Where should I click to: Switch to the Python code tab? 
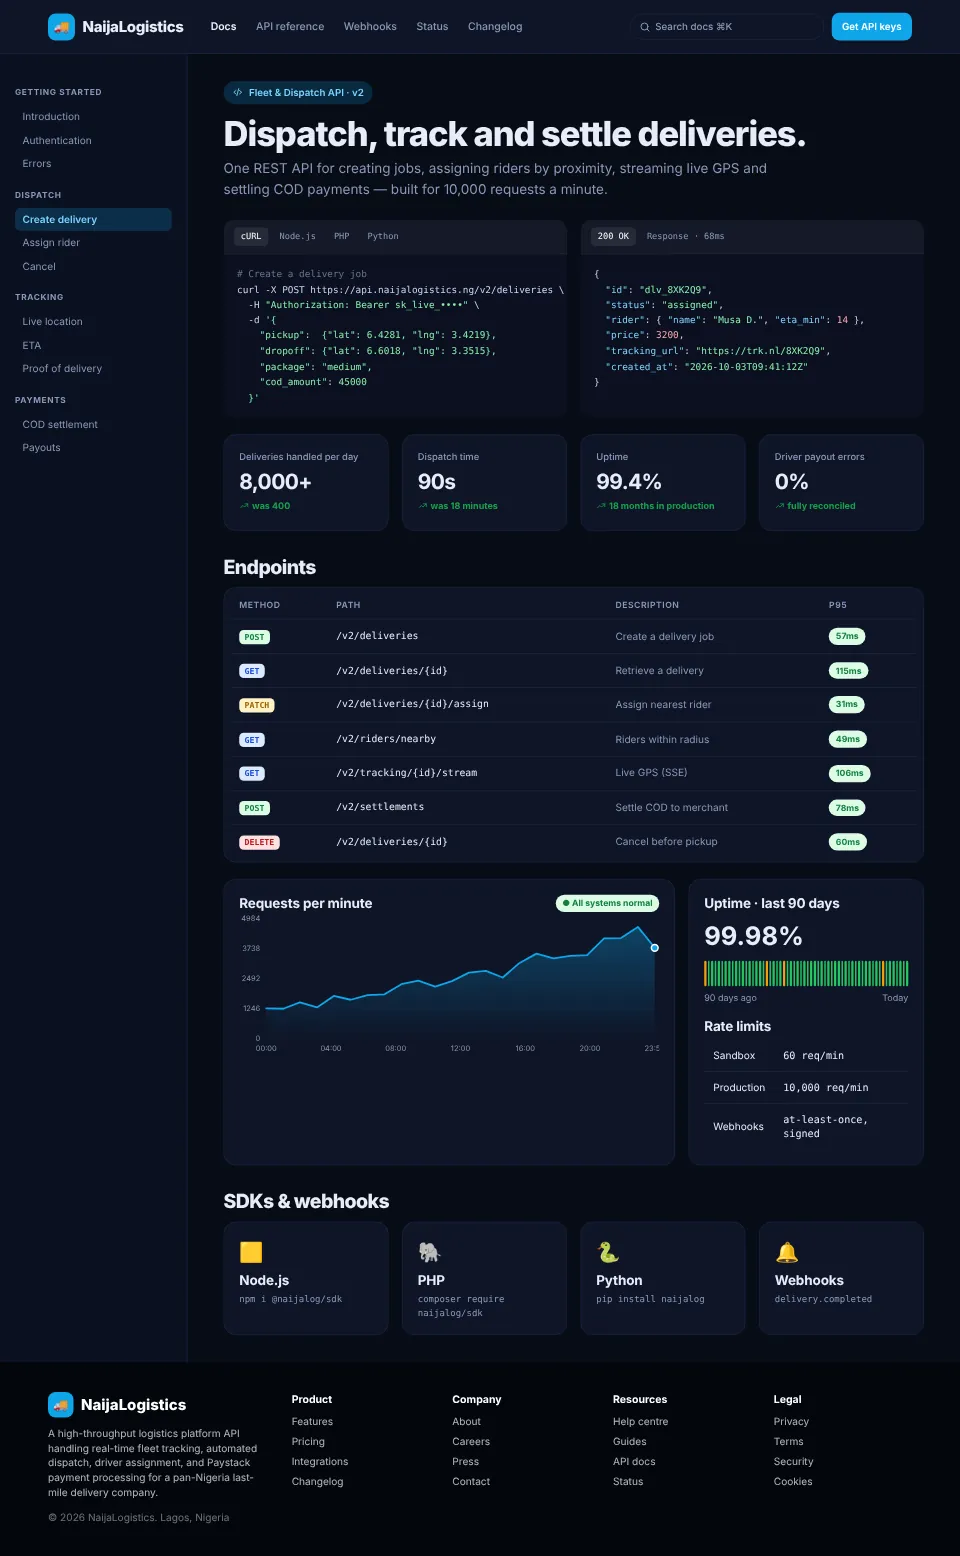[383, 236]
